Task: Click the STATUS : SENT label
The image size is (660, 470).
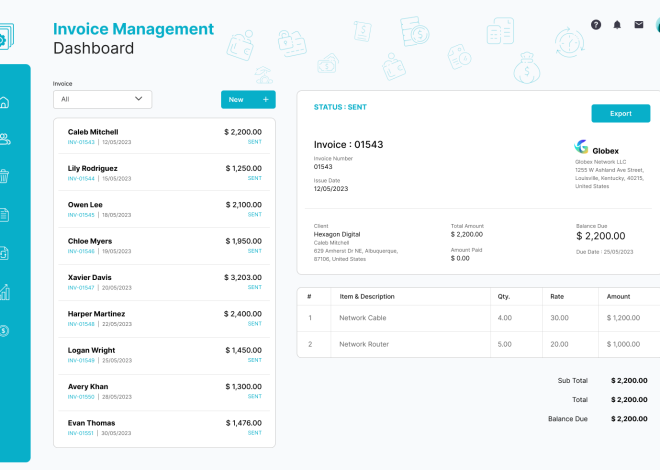Action: click(x=340, y=107)
